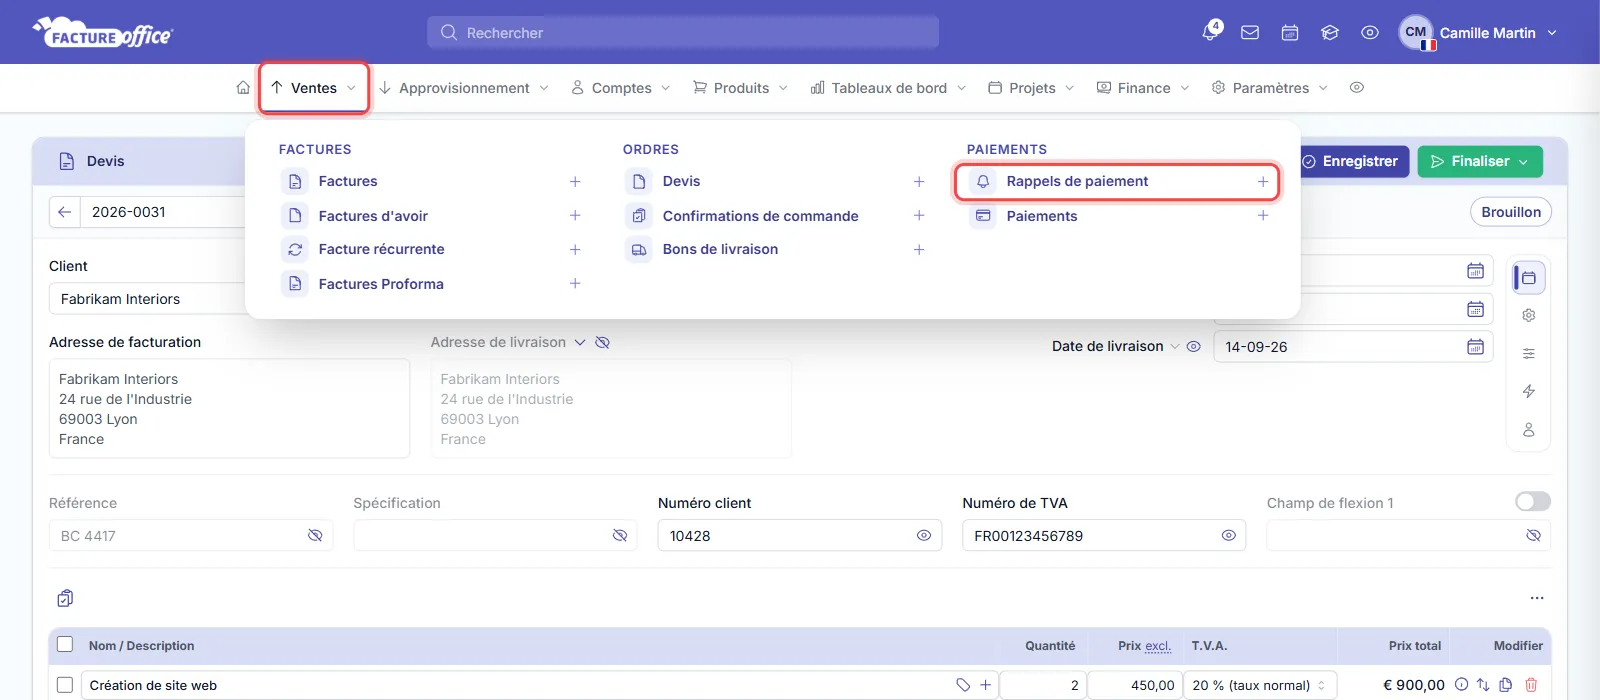Add new Paiements with plus icon
The width and height of the screenshot is (1600, 700).
click(1263, 216)
